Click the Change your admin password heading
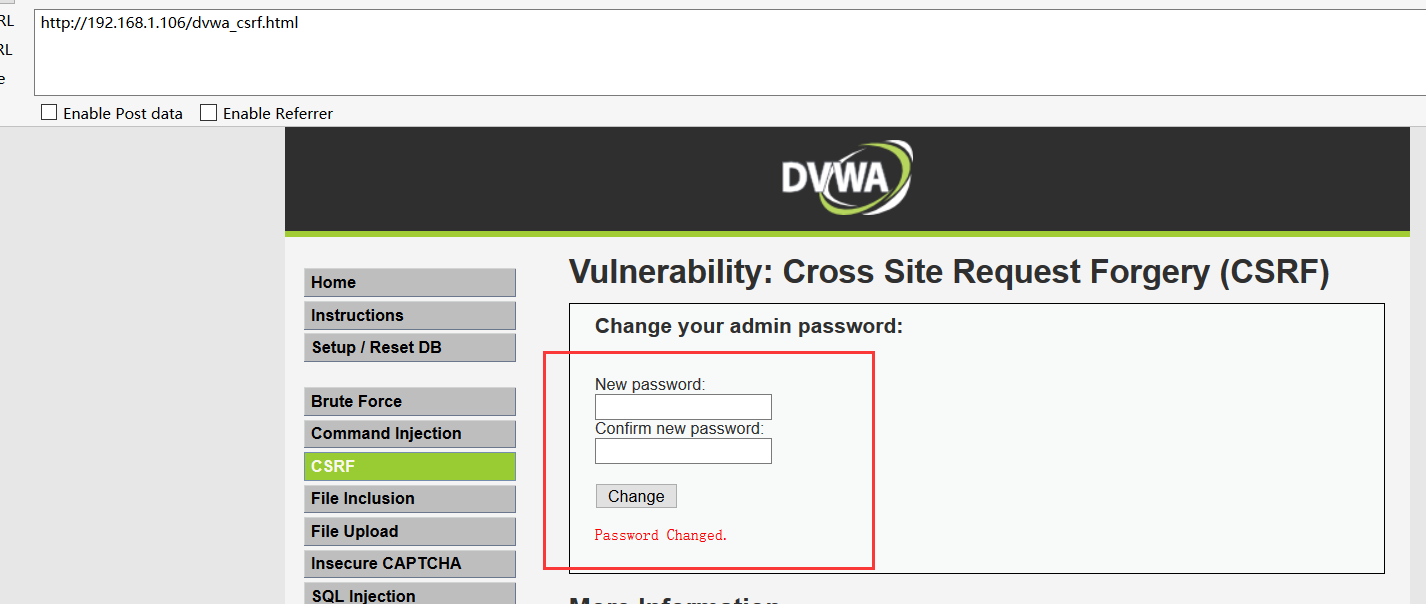Screen dimensions: 1426x604 click(749, 326)
